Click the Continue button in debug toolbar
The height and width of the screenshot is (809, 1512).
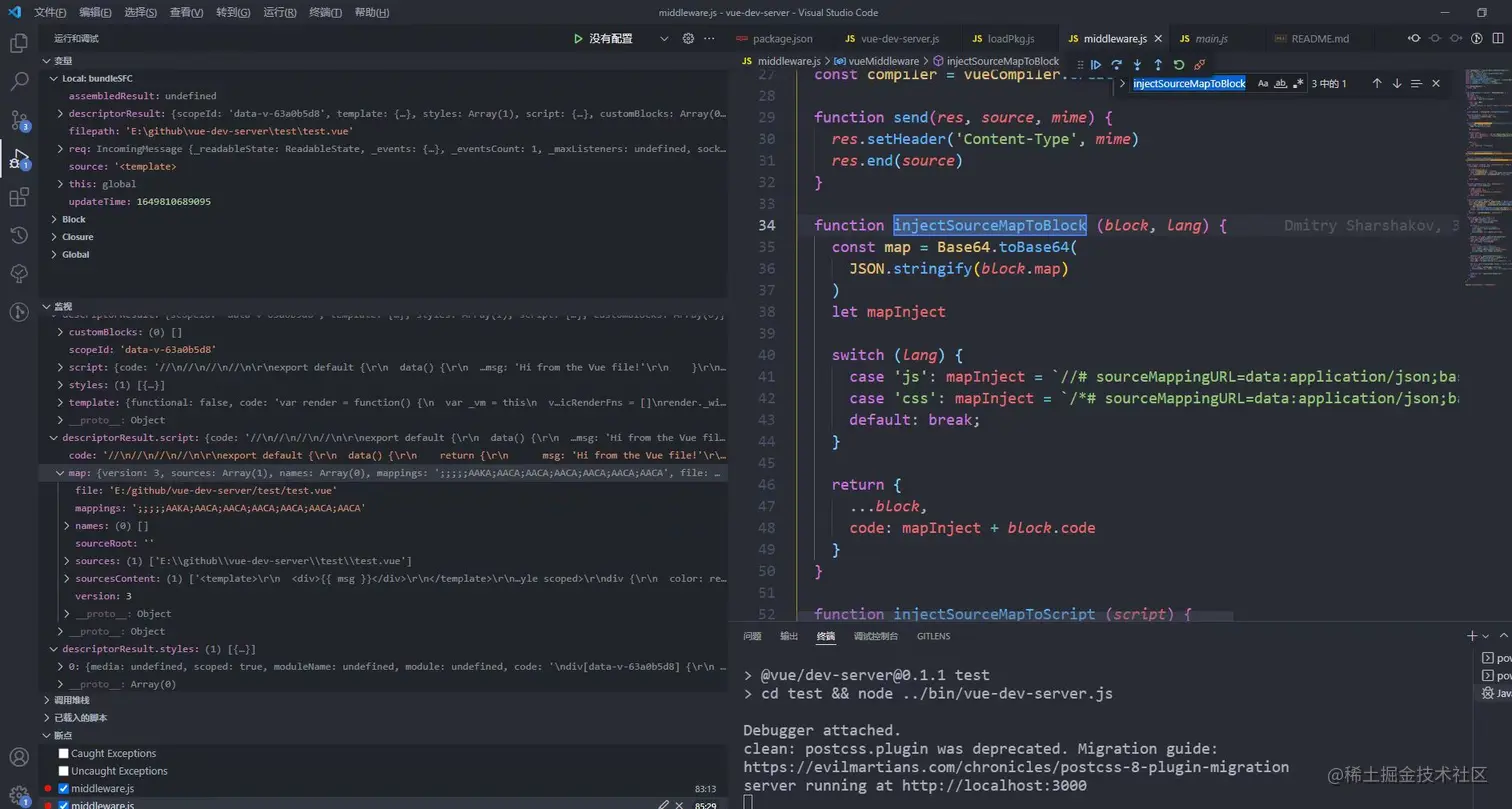(1095, 64)
